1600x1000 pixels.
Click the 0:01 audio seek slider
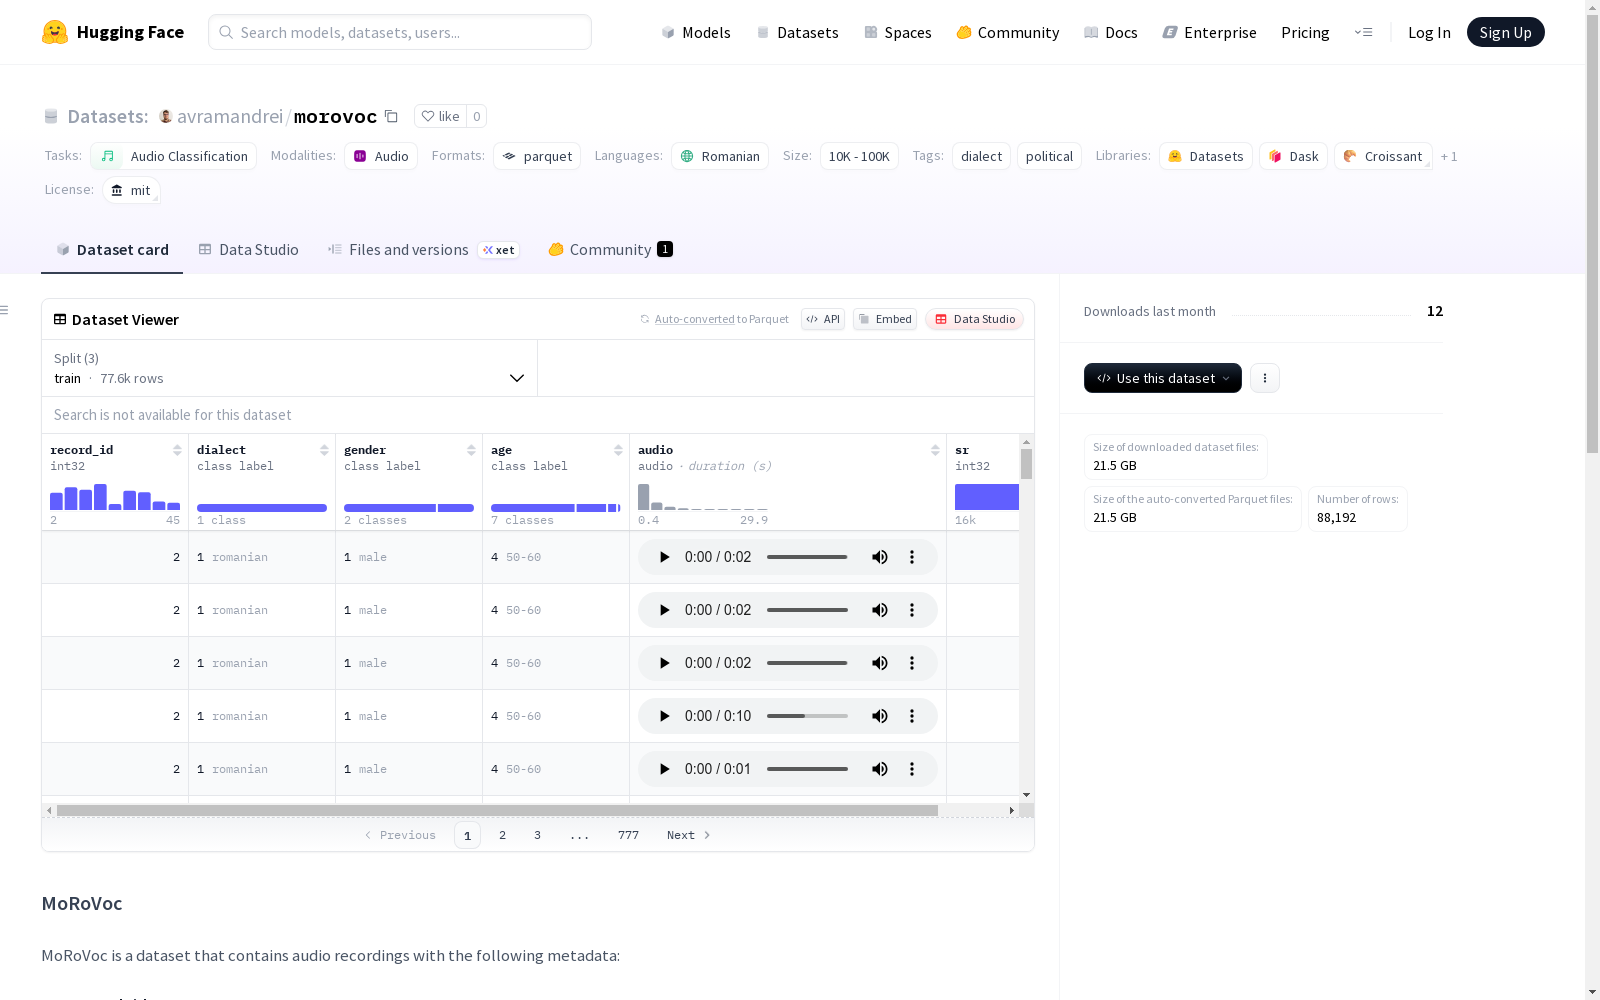807,769
